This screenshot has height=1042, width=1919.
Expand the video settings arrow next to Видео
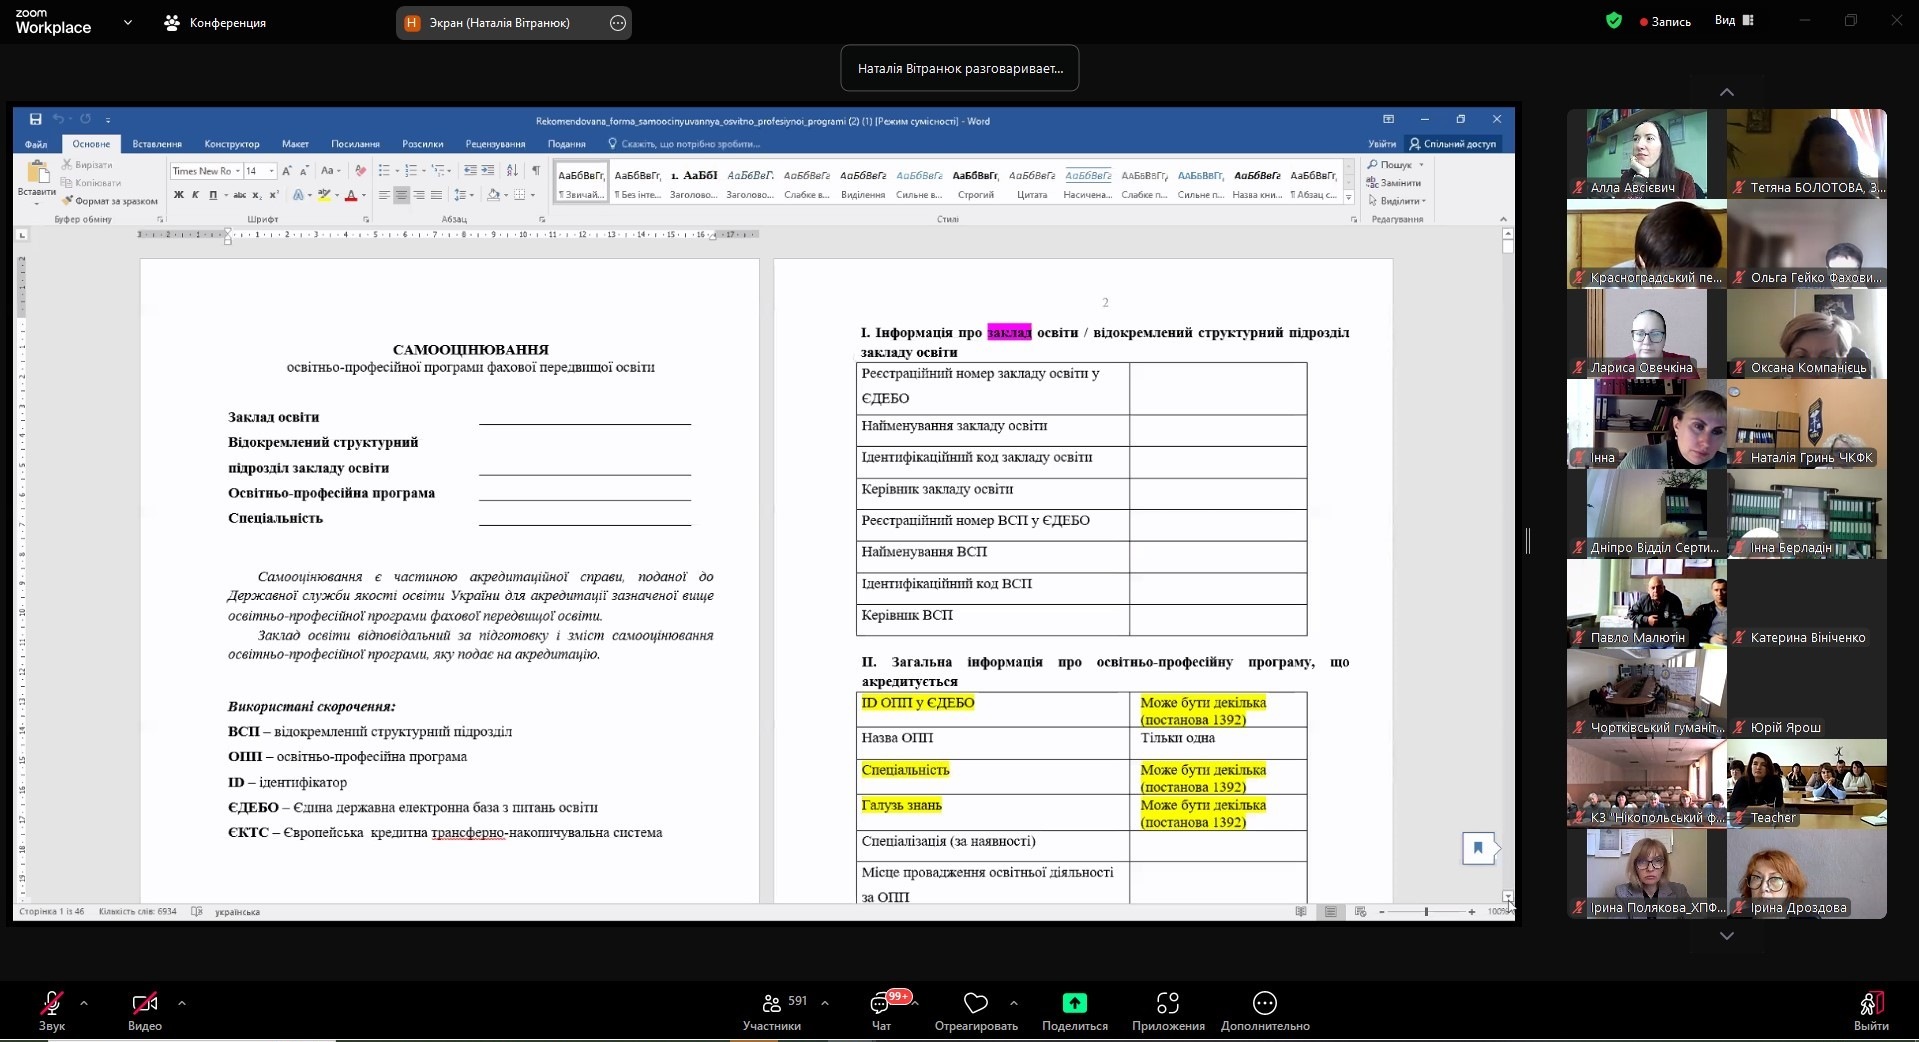pyautogui.click(x=181, y=1002)
